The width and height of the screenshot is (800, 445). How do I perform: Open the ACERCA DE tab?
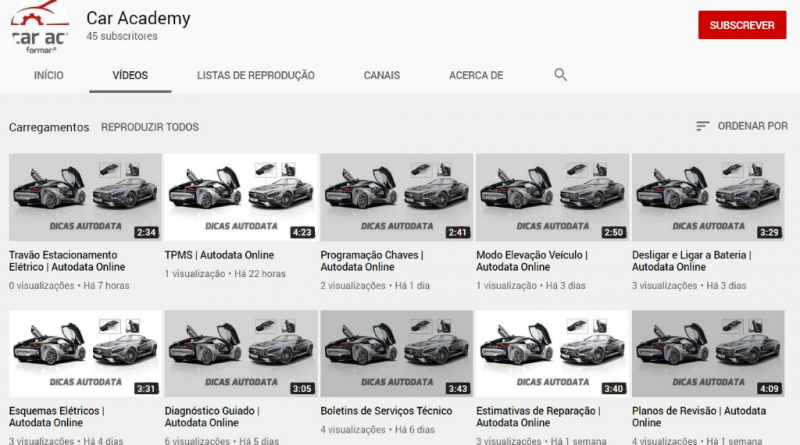click(x=476, y=75)
